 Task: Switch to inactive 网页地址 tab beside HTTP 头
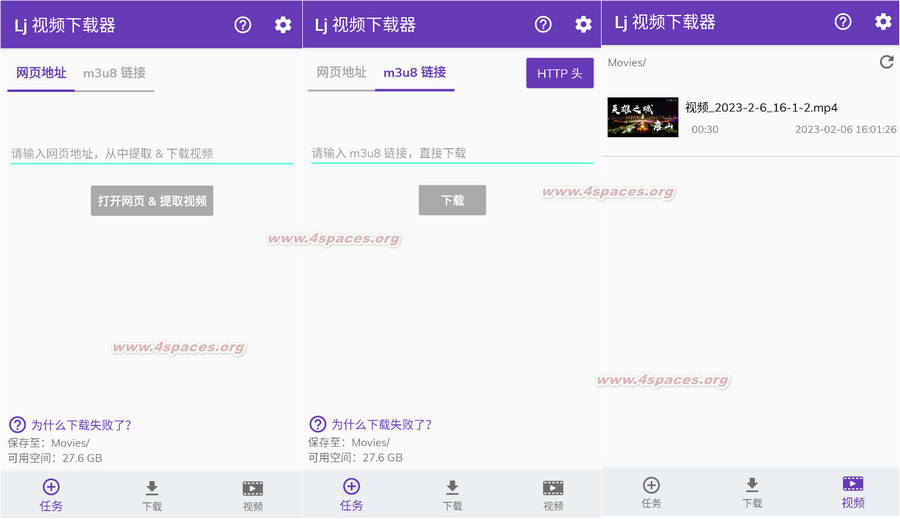click(x=341, y=73)
